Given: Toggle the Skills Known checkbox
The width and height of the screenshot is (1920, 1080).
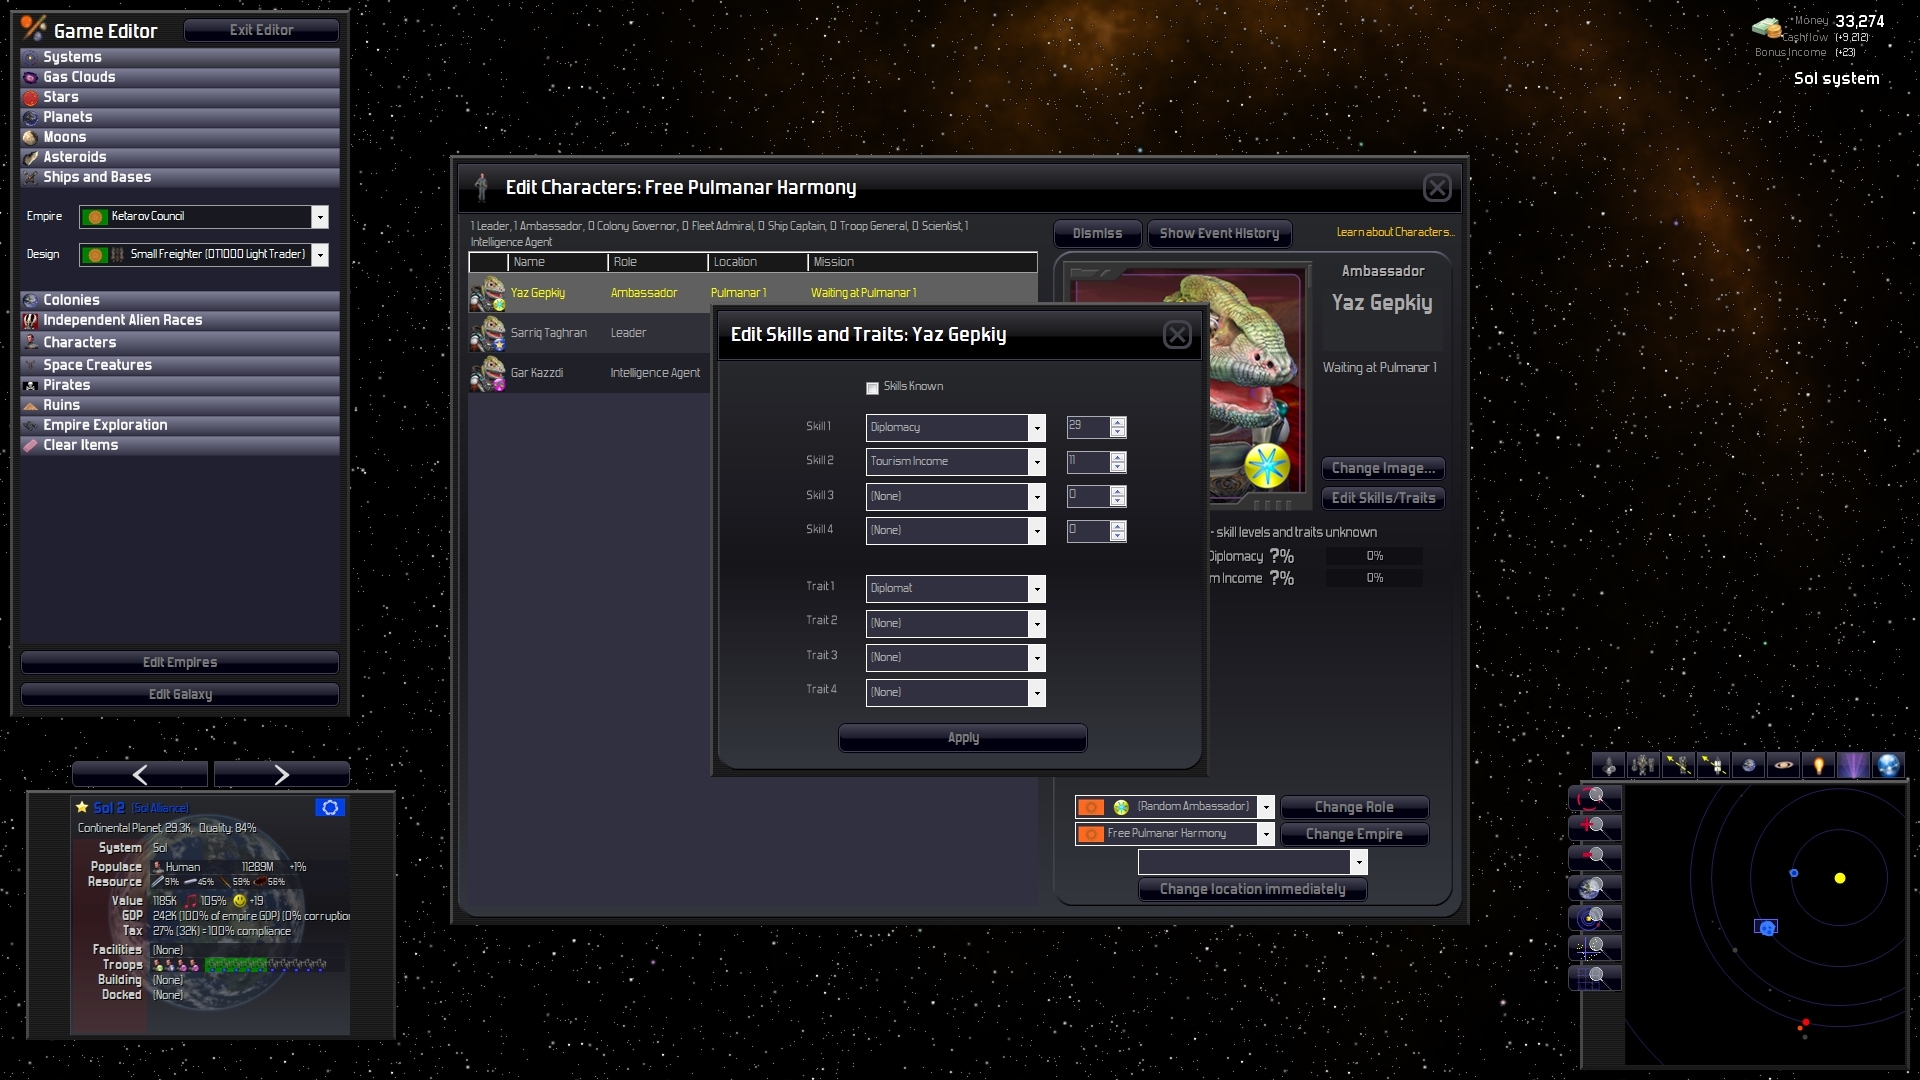Looking at the screenshot, I should pyautogui.click(x=872, y=386).
